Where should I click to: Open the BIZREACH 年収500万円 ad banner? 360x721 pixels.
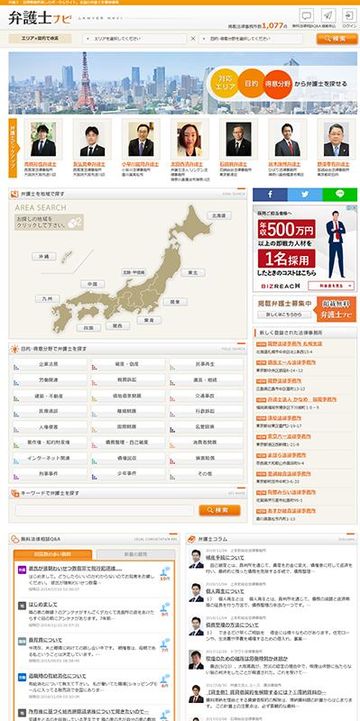305,248
